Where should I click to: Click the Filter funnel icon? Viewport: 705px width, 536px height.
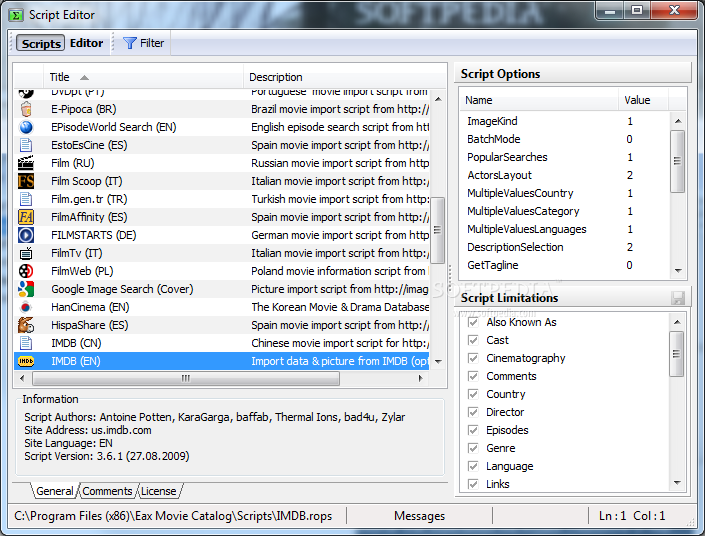(x=129, y=43)
